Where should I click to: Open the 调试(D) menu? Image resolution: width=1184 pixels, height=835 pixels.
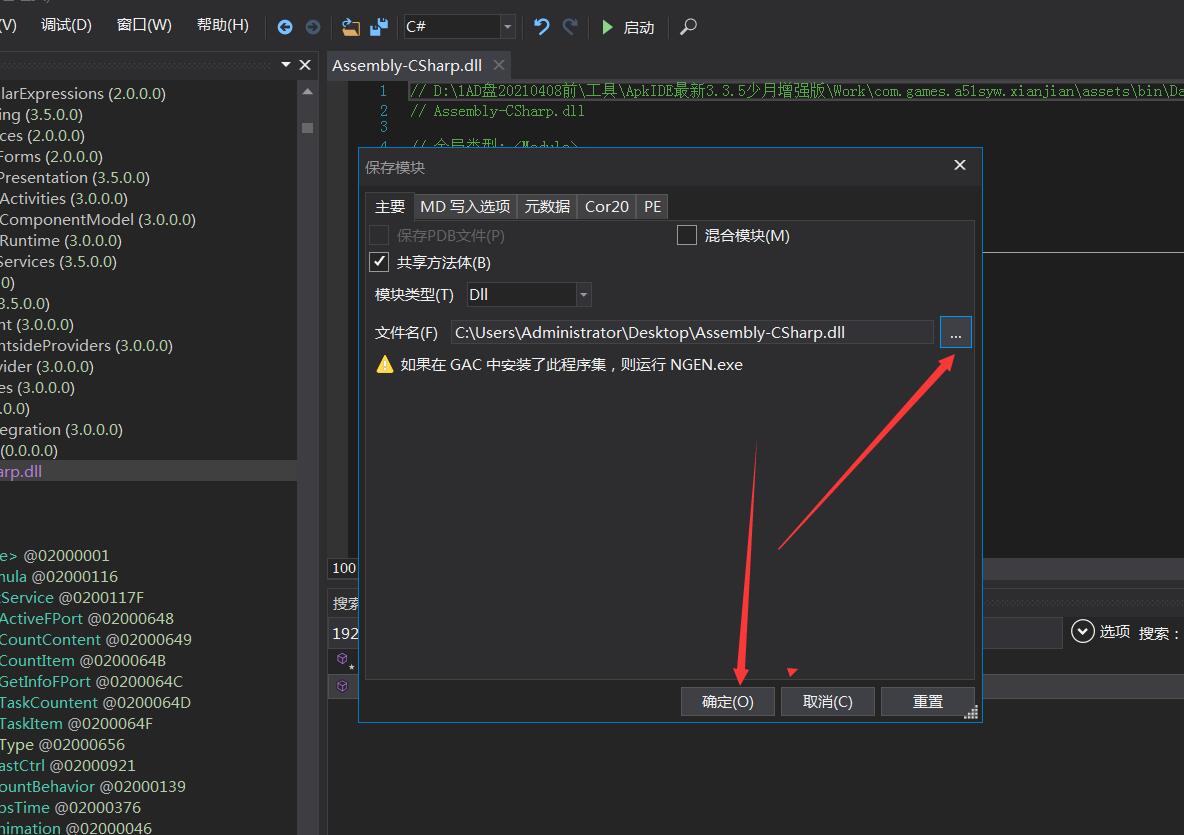(66, 25)
